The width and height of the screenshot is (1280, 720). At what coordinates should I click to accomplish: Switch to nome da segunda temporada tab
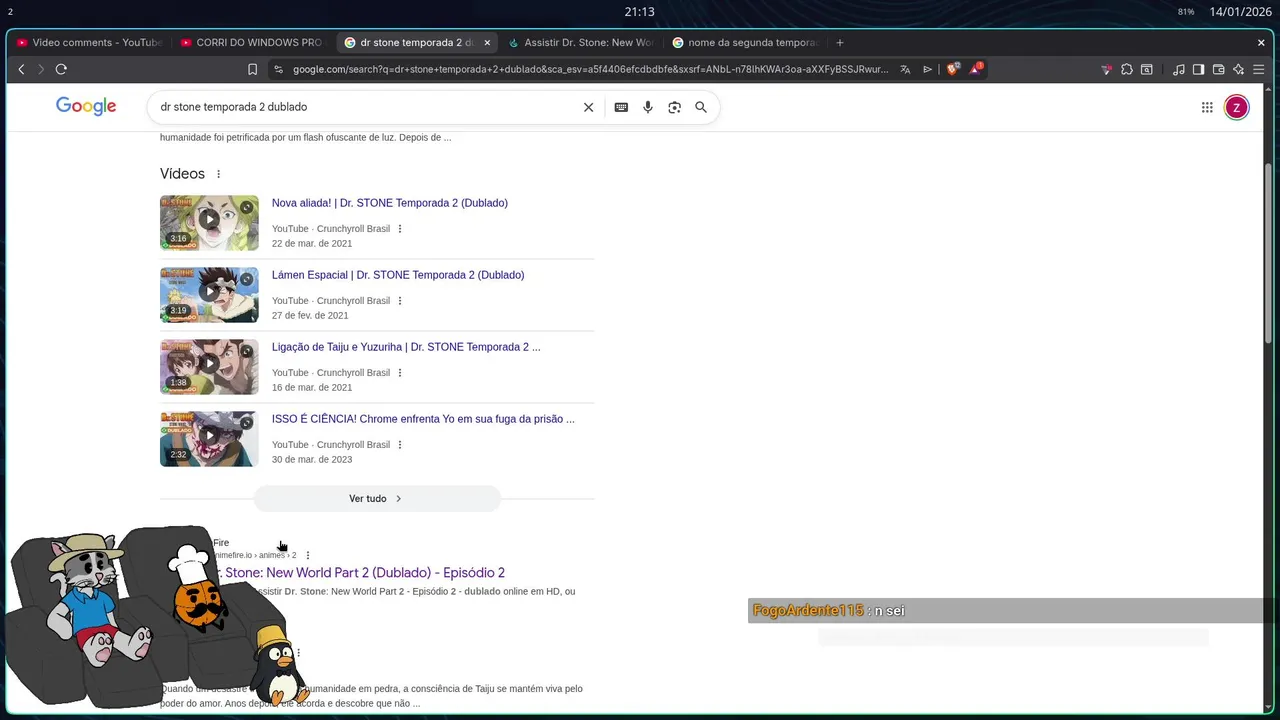tap(745, 42)
